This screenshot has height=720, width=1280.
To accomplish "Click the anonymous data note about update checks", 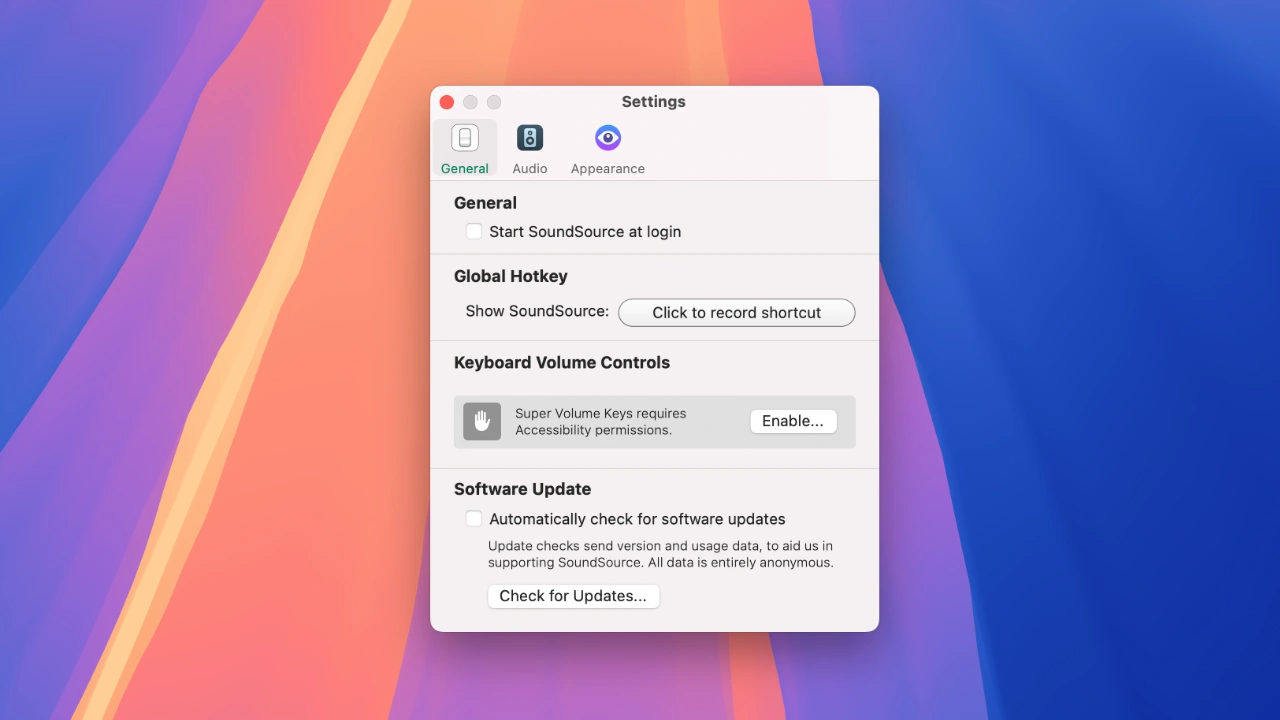I will point(661,554).
